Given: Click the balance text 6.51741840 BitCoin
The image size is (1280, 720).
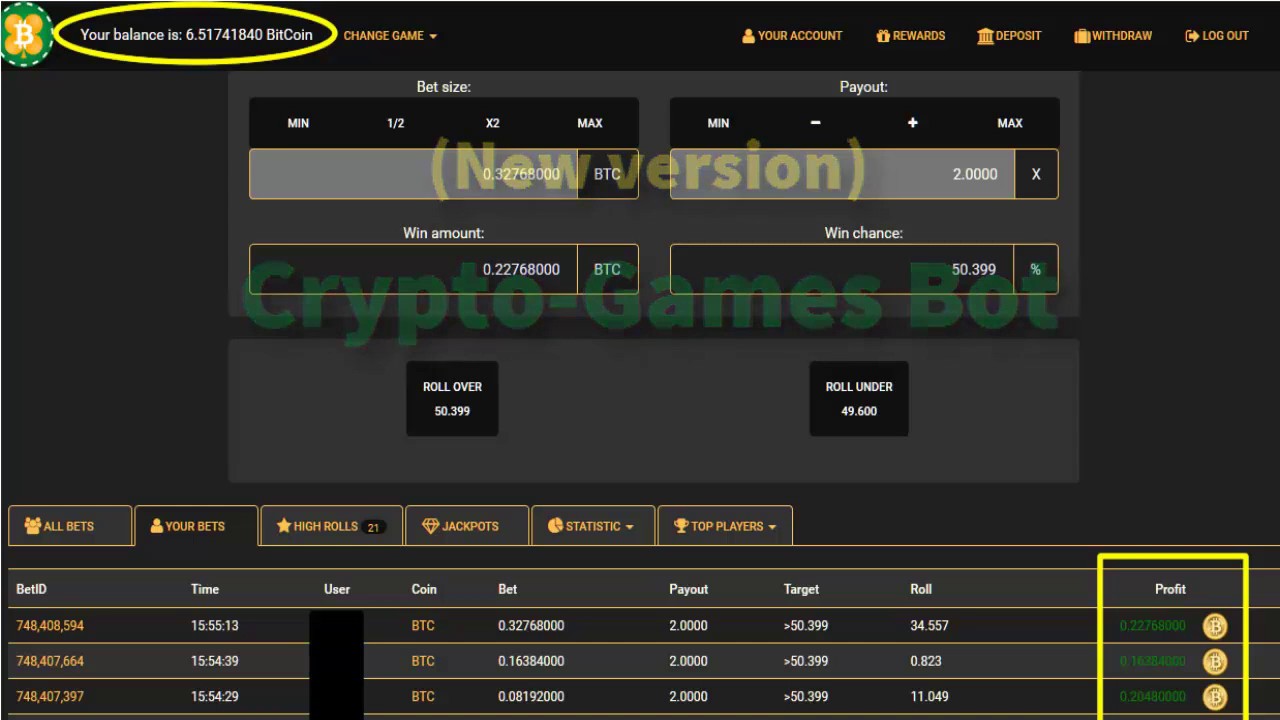Looking at the screenshot, I should (x=249, y=34).
